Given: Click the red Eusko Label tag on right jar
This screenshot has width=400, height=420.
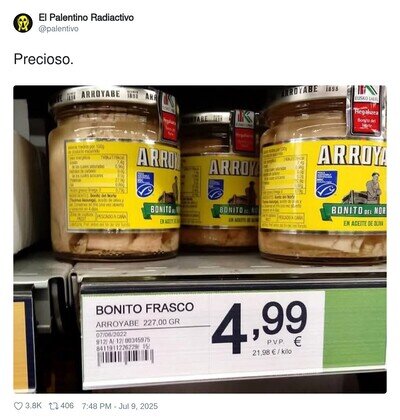Looking at the screenshot, I should click(x=366, y=110).
